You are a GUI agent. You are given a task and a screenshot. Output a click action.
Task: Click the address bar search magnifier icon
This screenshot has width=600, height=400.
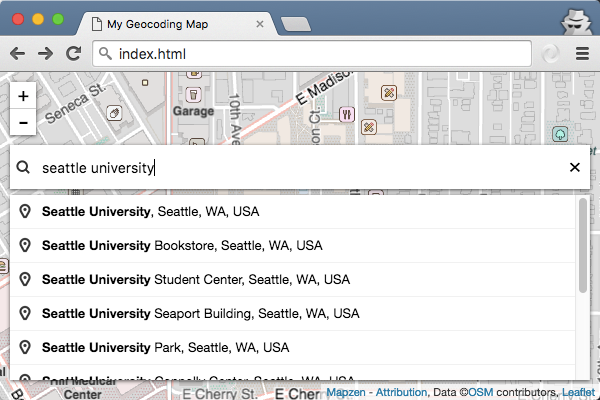pos(105,54)
